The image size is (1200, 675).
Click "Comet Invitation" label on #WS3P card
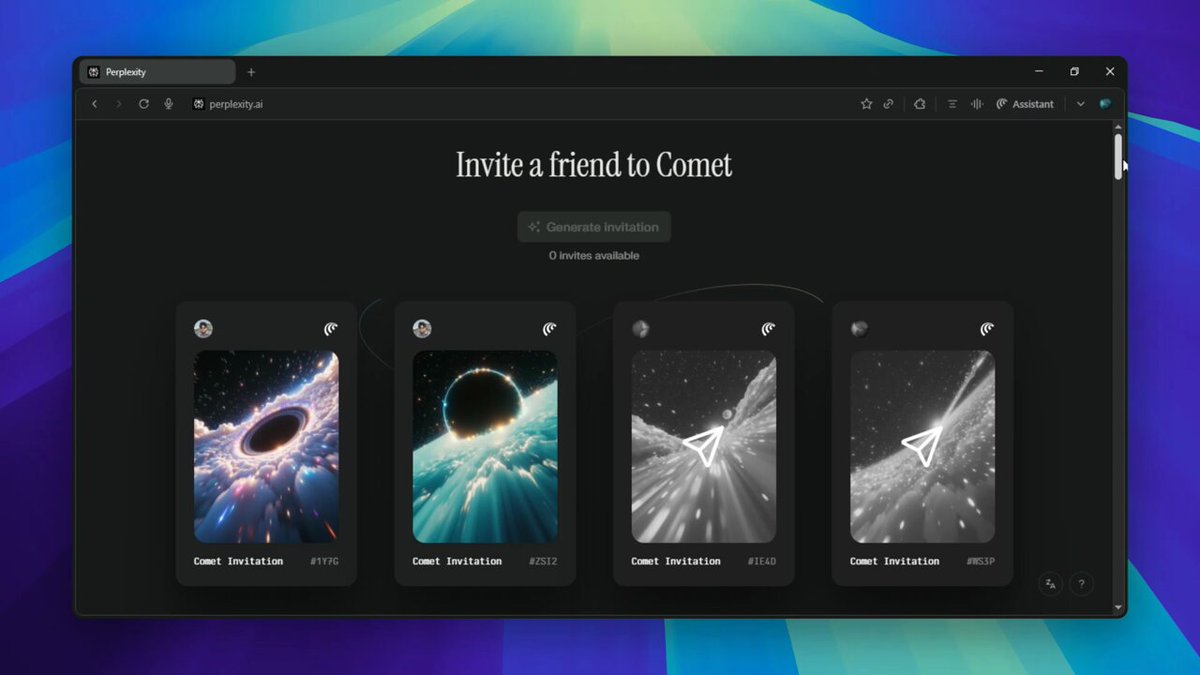[x=894, y=562]
